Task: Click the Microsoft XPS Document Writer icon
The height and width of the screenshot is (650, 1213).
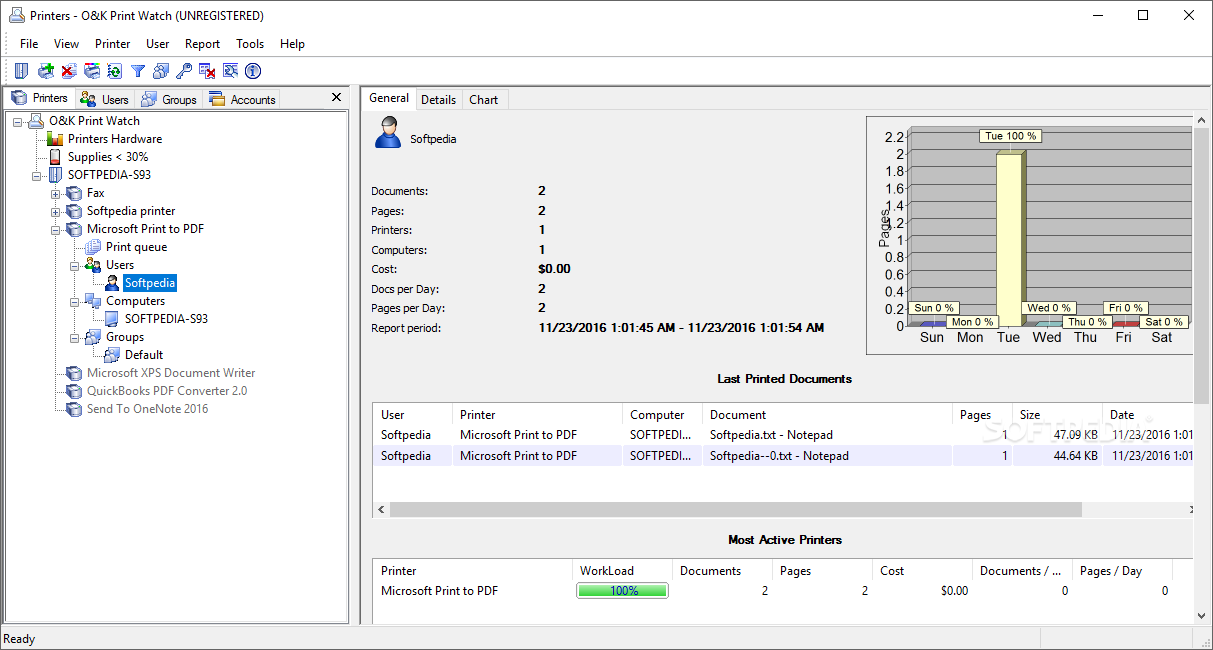Action: [74, 373]
